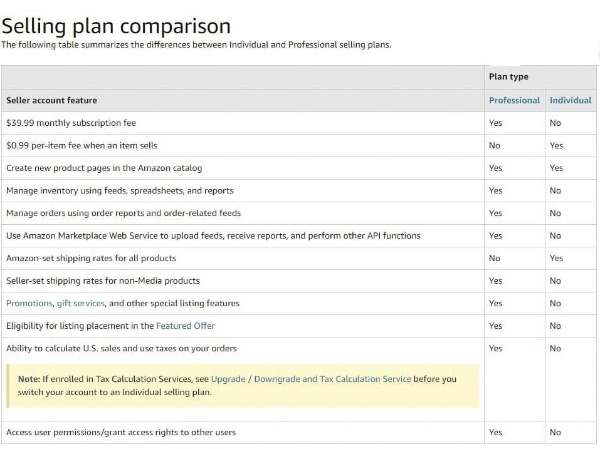Open the gift services link
600x449 pixels.
[x=81, y=303]
